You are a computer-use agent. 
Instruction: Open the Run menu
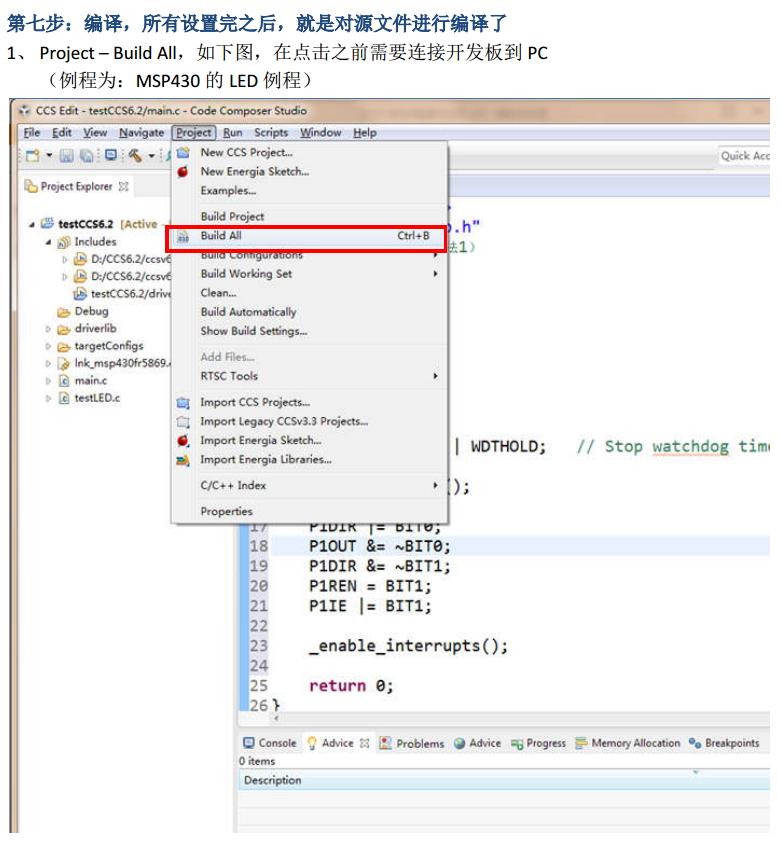233,132
